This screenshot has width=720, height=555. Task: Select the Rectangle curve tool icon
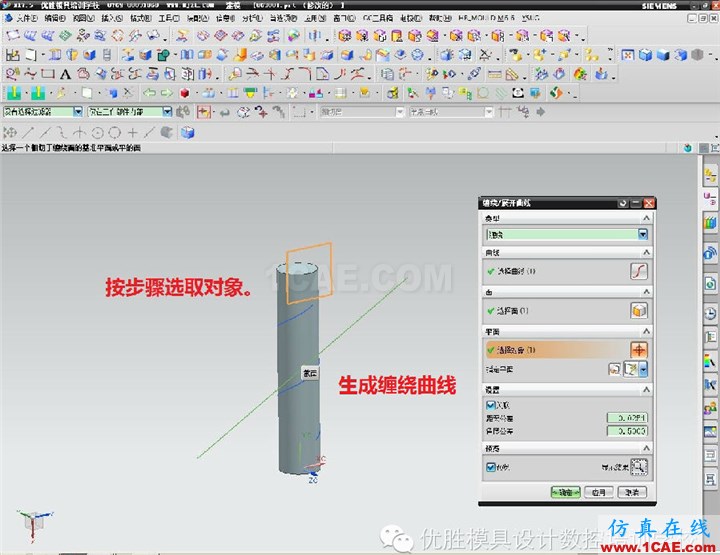click(48, 73)
